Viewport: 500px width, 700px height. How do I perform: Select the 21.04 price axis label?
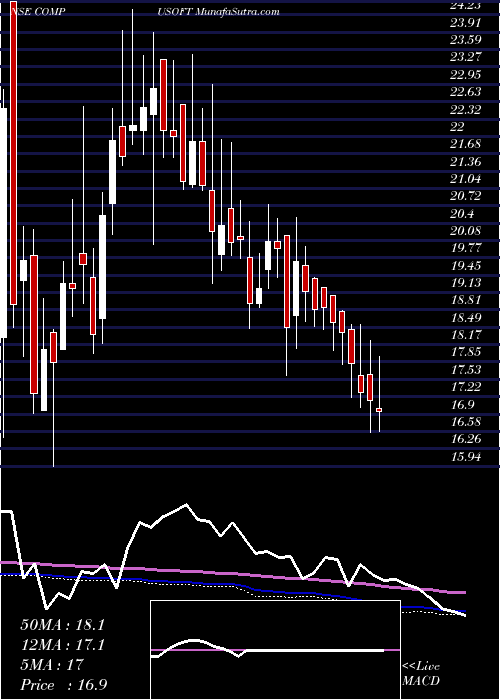point(466,179)
